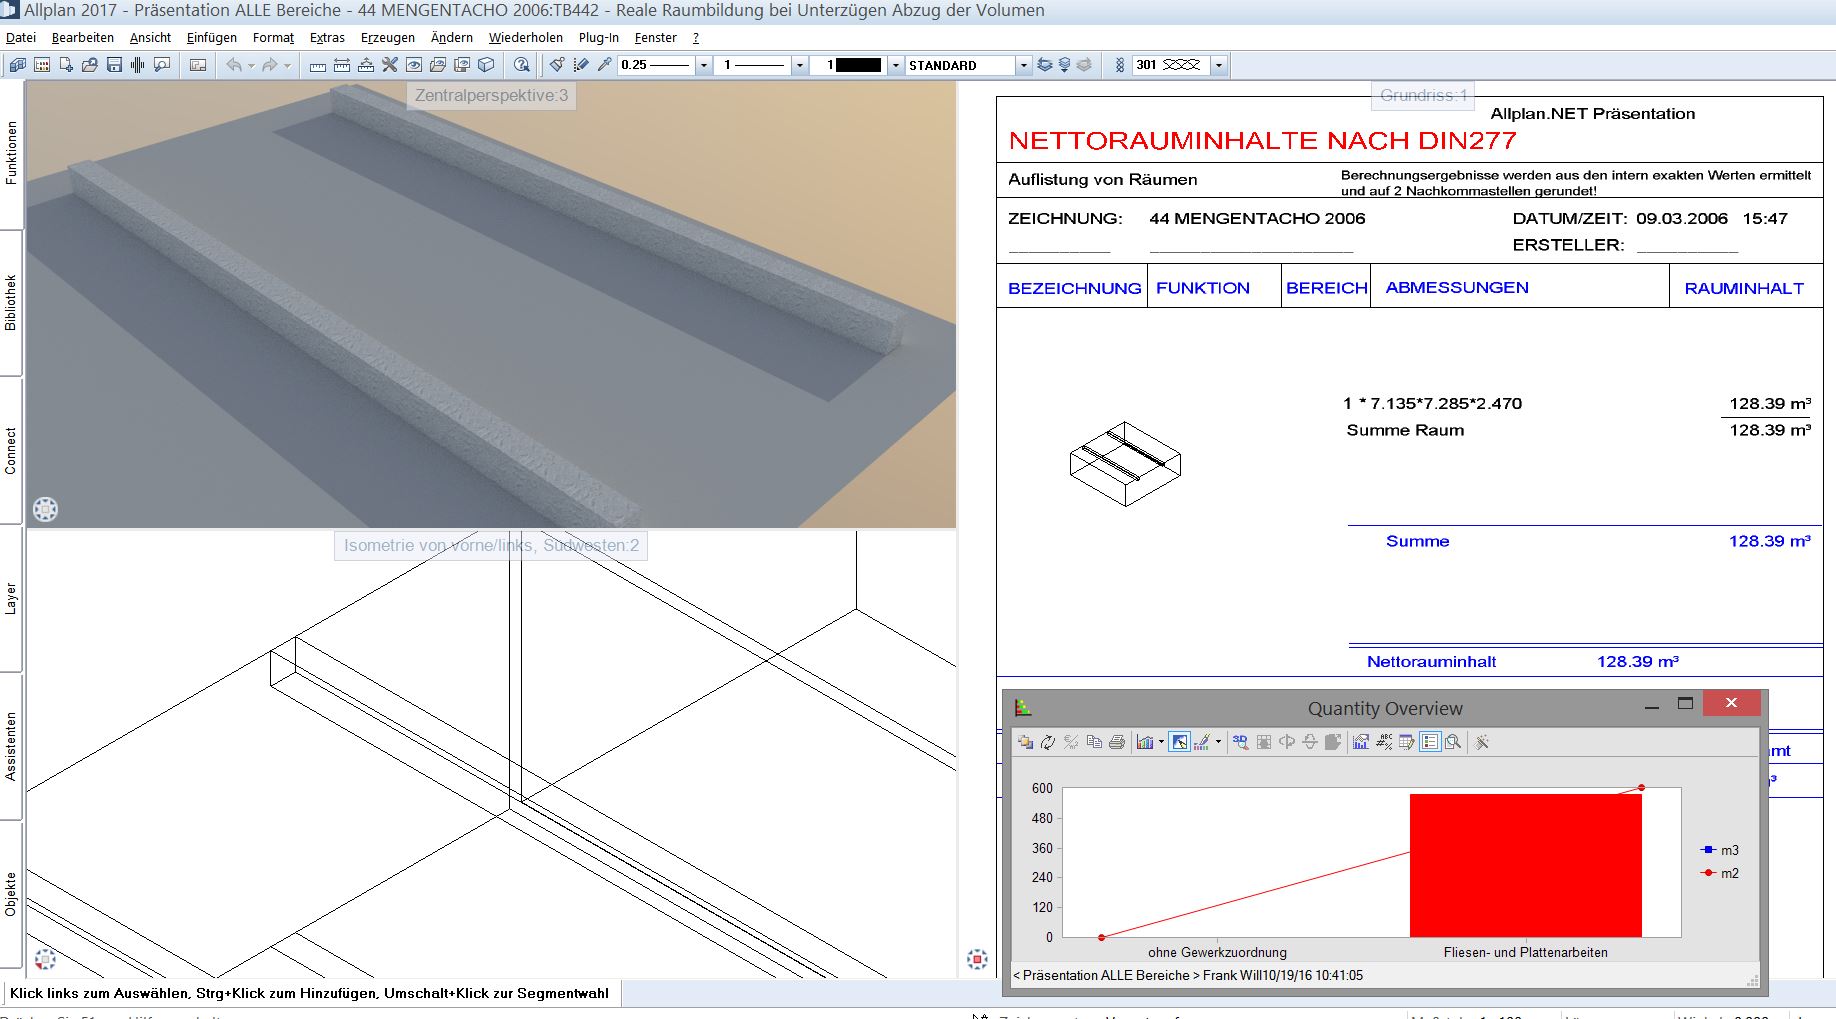This screenshot has height=1019, width=1836.
Task: Click the Undo arrow in the toolbar
Action: (x=234, y=65)
